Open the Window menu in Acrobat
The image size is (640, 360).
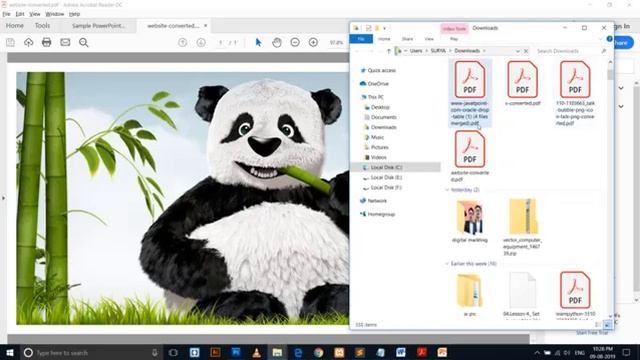[x=54, y=14]
